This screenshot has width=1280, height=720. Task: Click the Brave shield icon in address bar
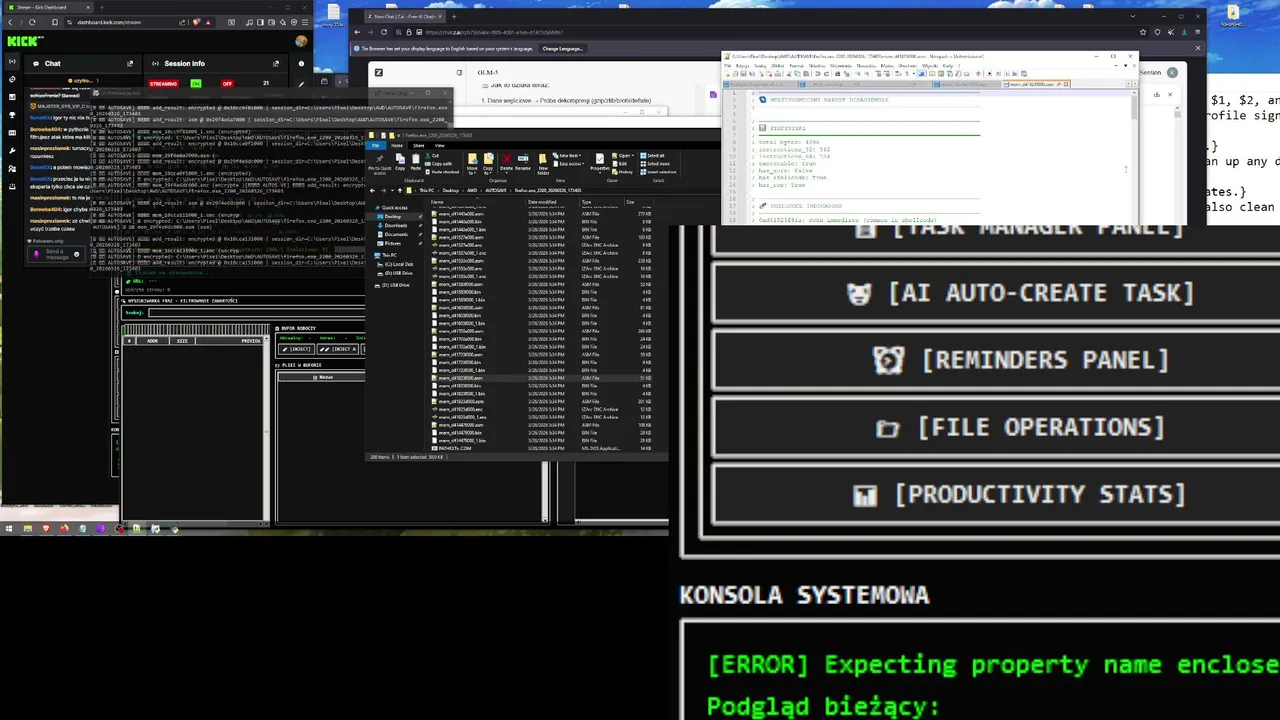coord(196,22)
